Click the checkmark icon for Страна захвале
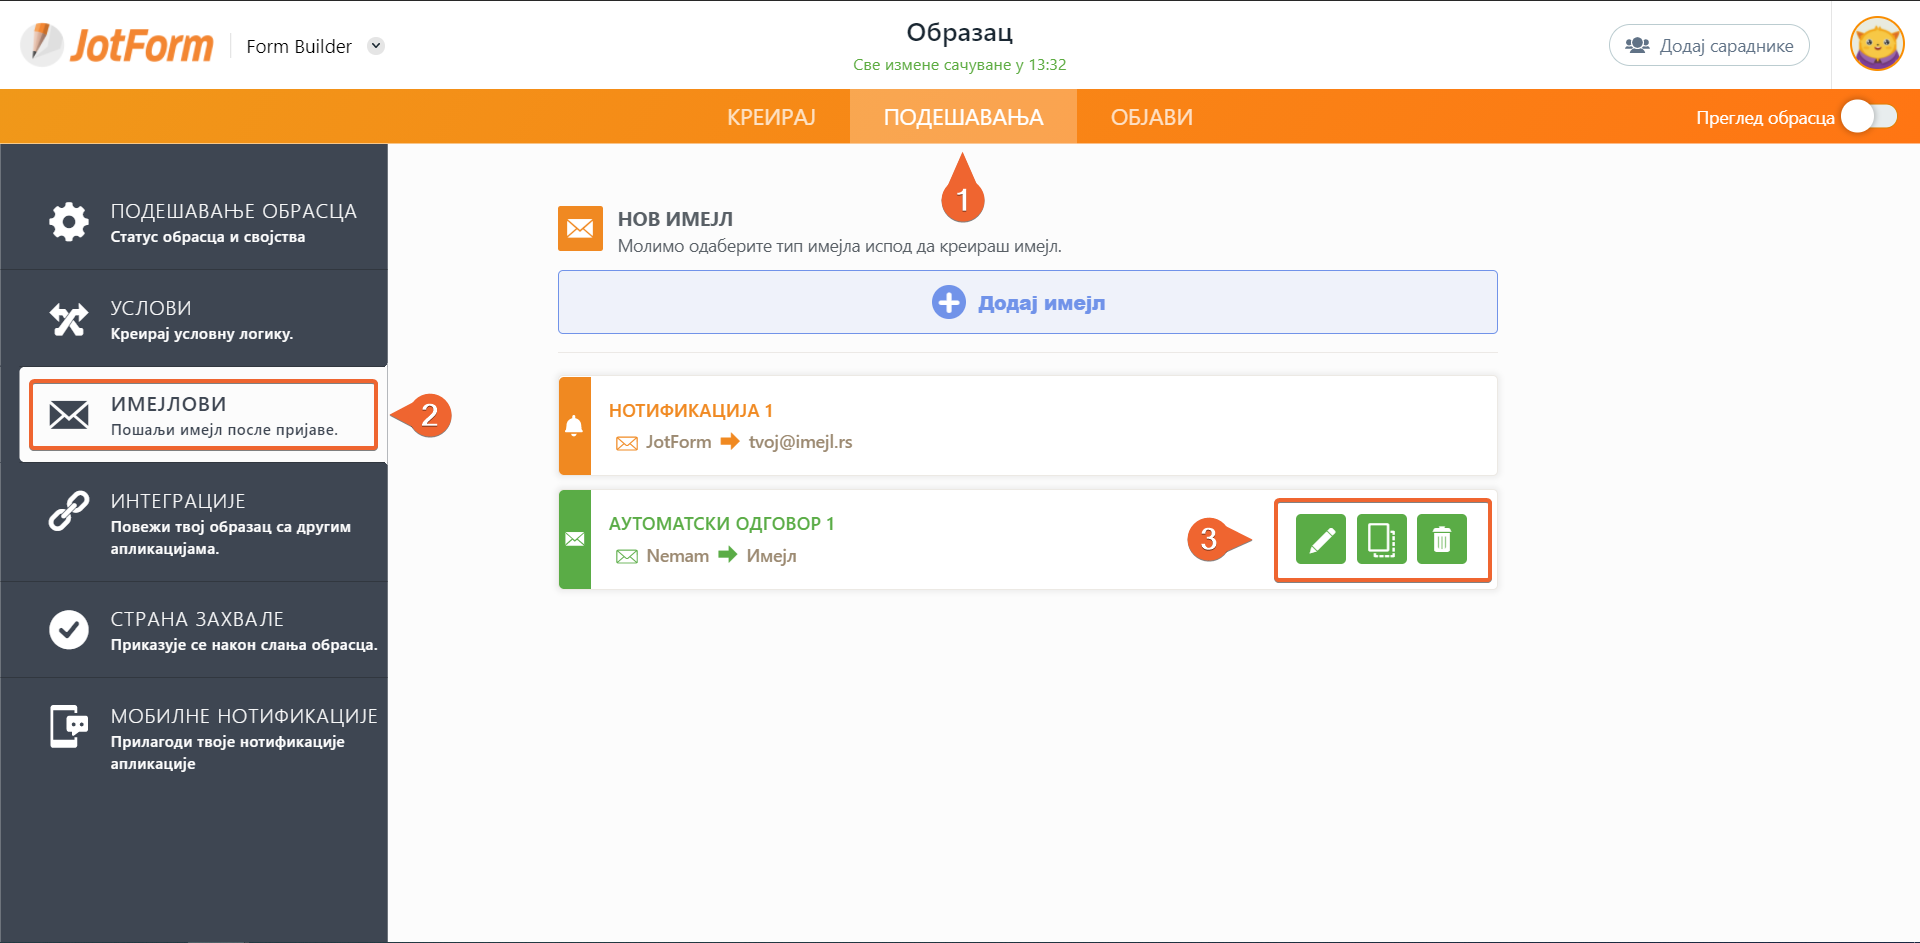This screenshot has height=943, width=1920. (x=69, y=630)
